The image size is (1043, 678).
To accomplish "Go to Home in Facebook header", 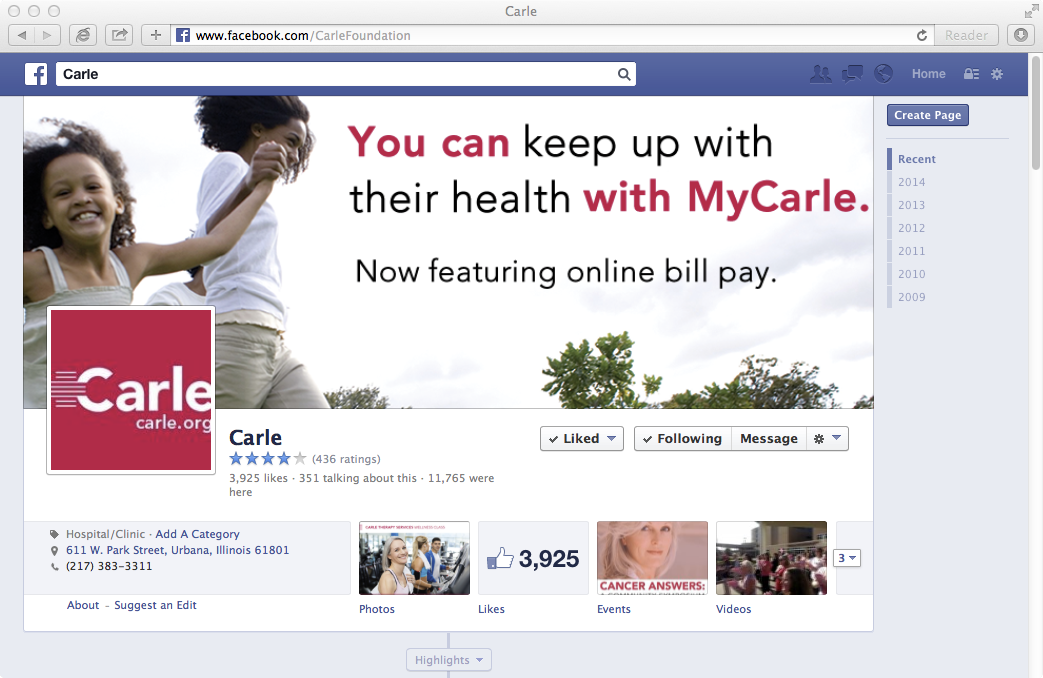I will pos(929,74).
